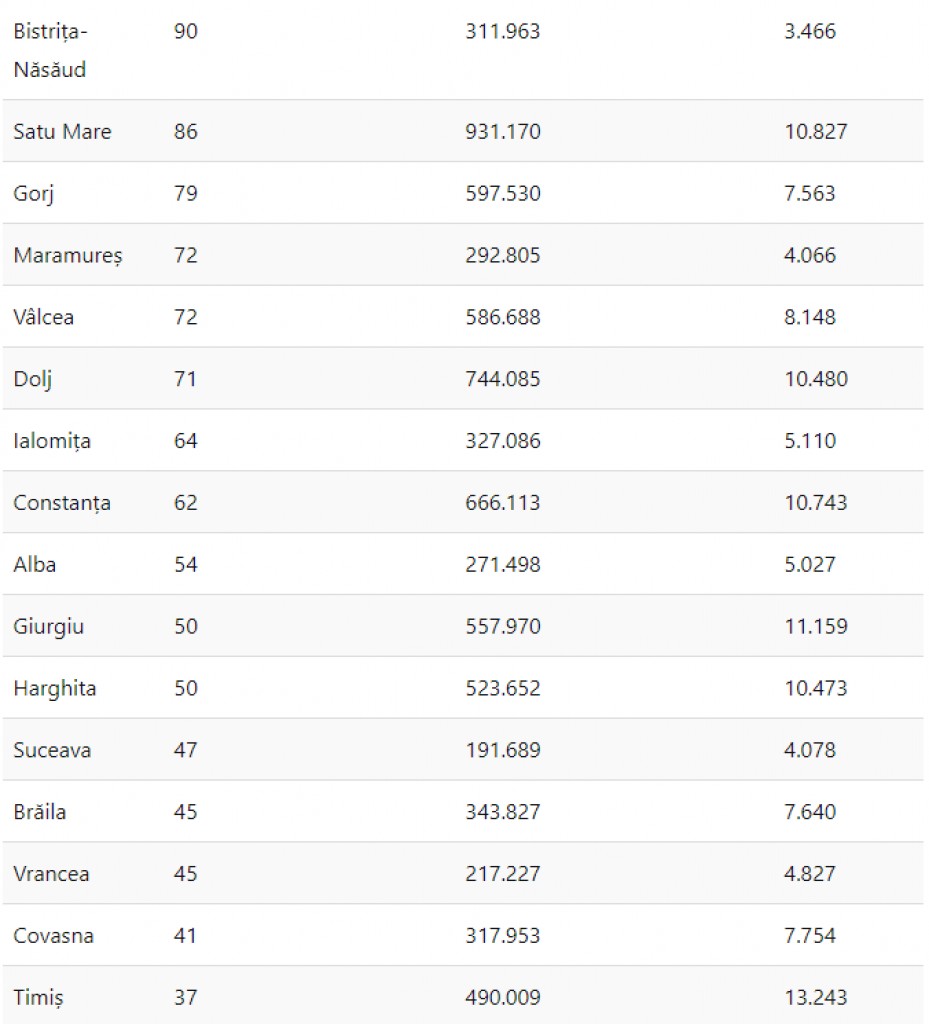This screenshot has height=1024, width=929.
Task: Click the Bistrița-Năsăud county name cell
Action: [x=50, y=50]
